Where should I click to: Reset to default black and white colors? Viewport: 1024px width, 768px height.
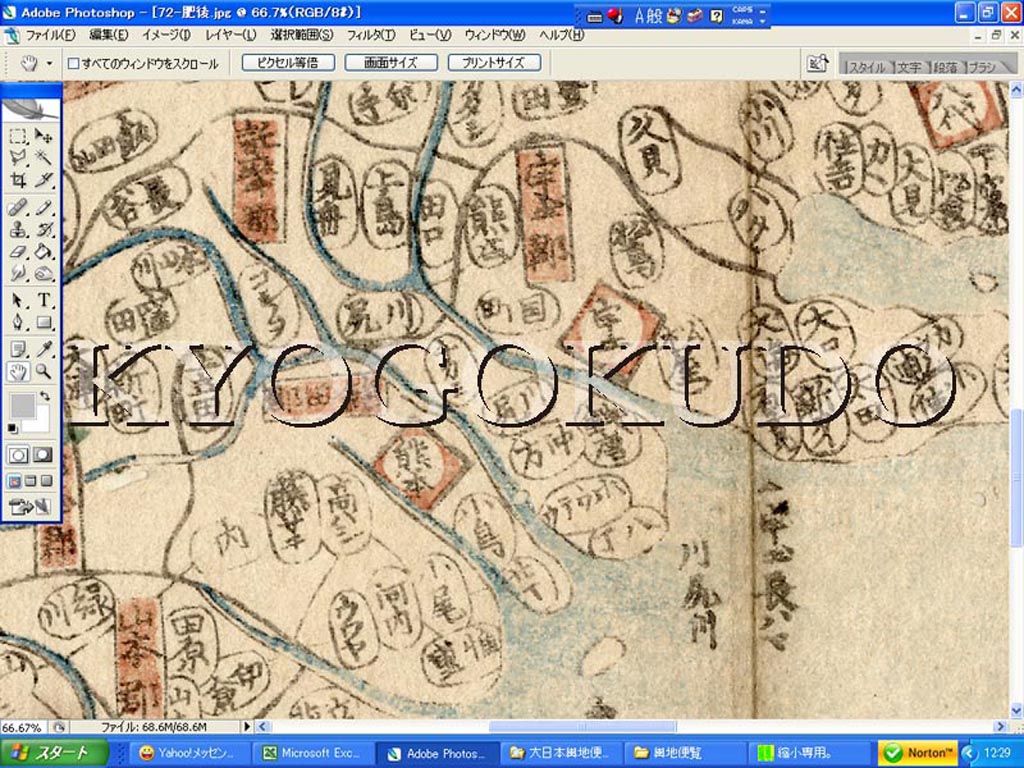(12, 428)
